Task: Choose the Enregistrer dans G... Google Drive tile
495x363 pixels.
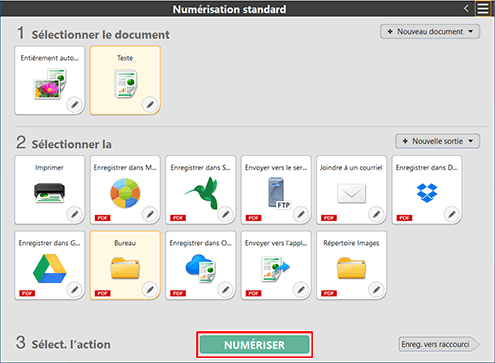Action: (50, 265)
